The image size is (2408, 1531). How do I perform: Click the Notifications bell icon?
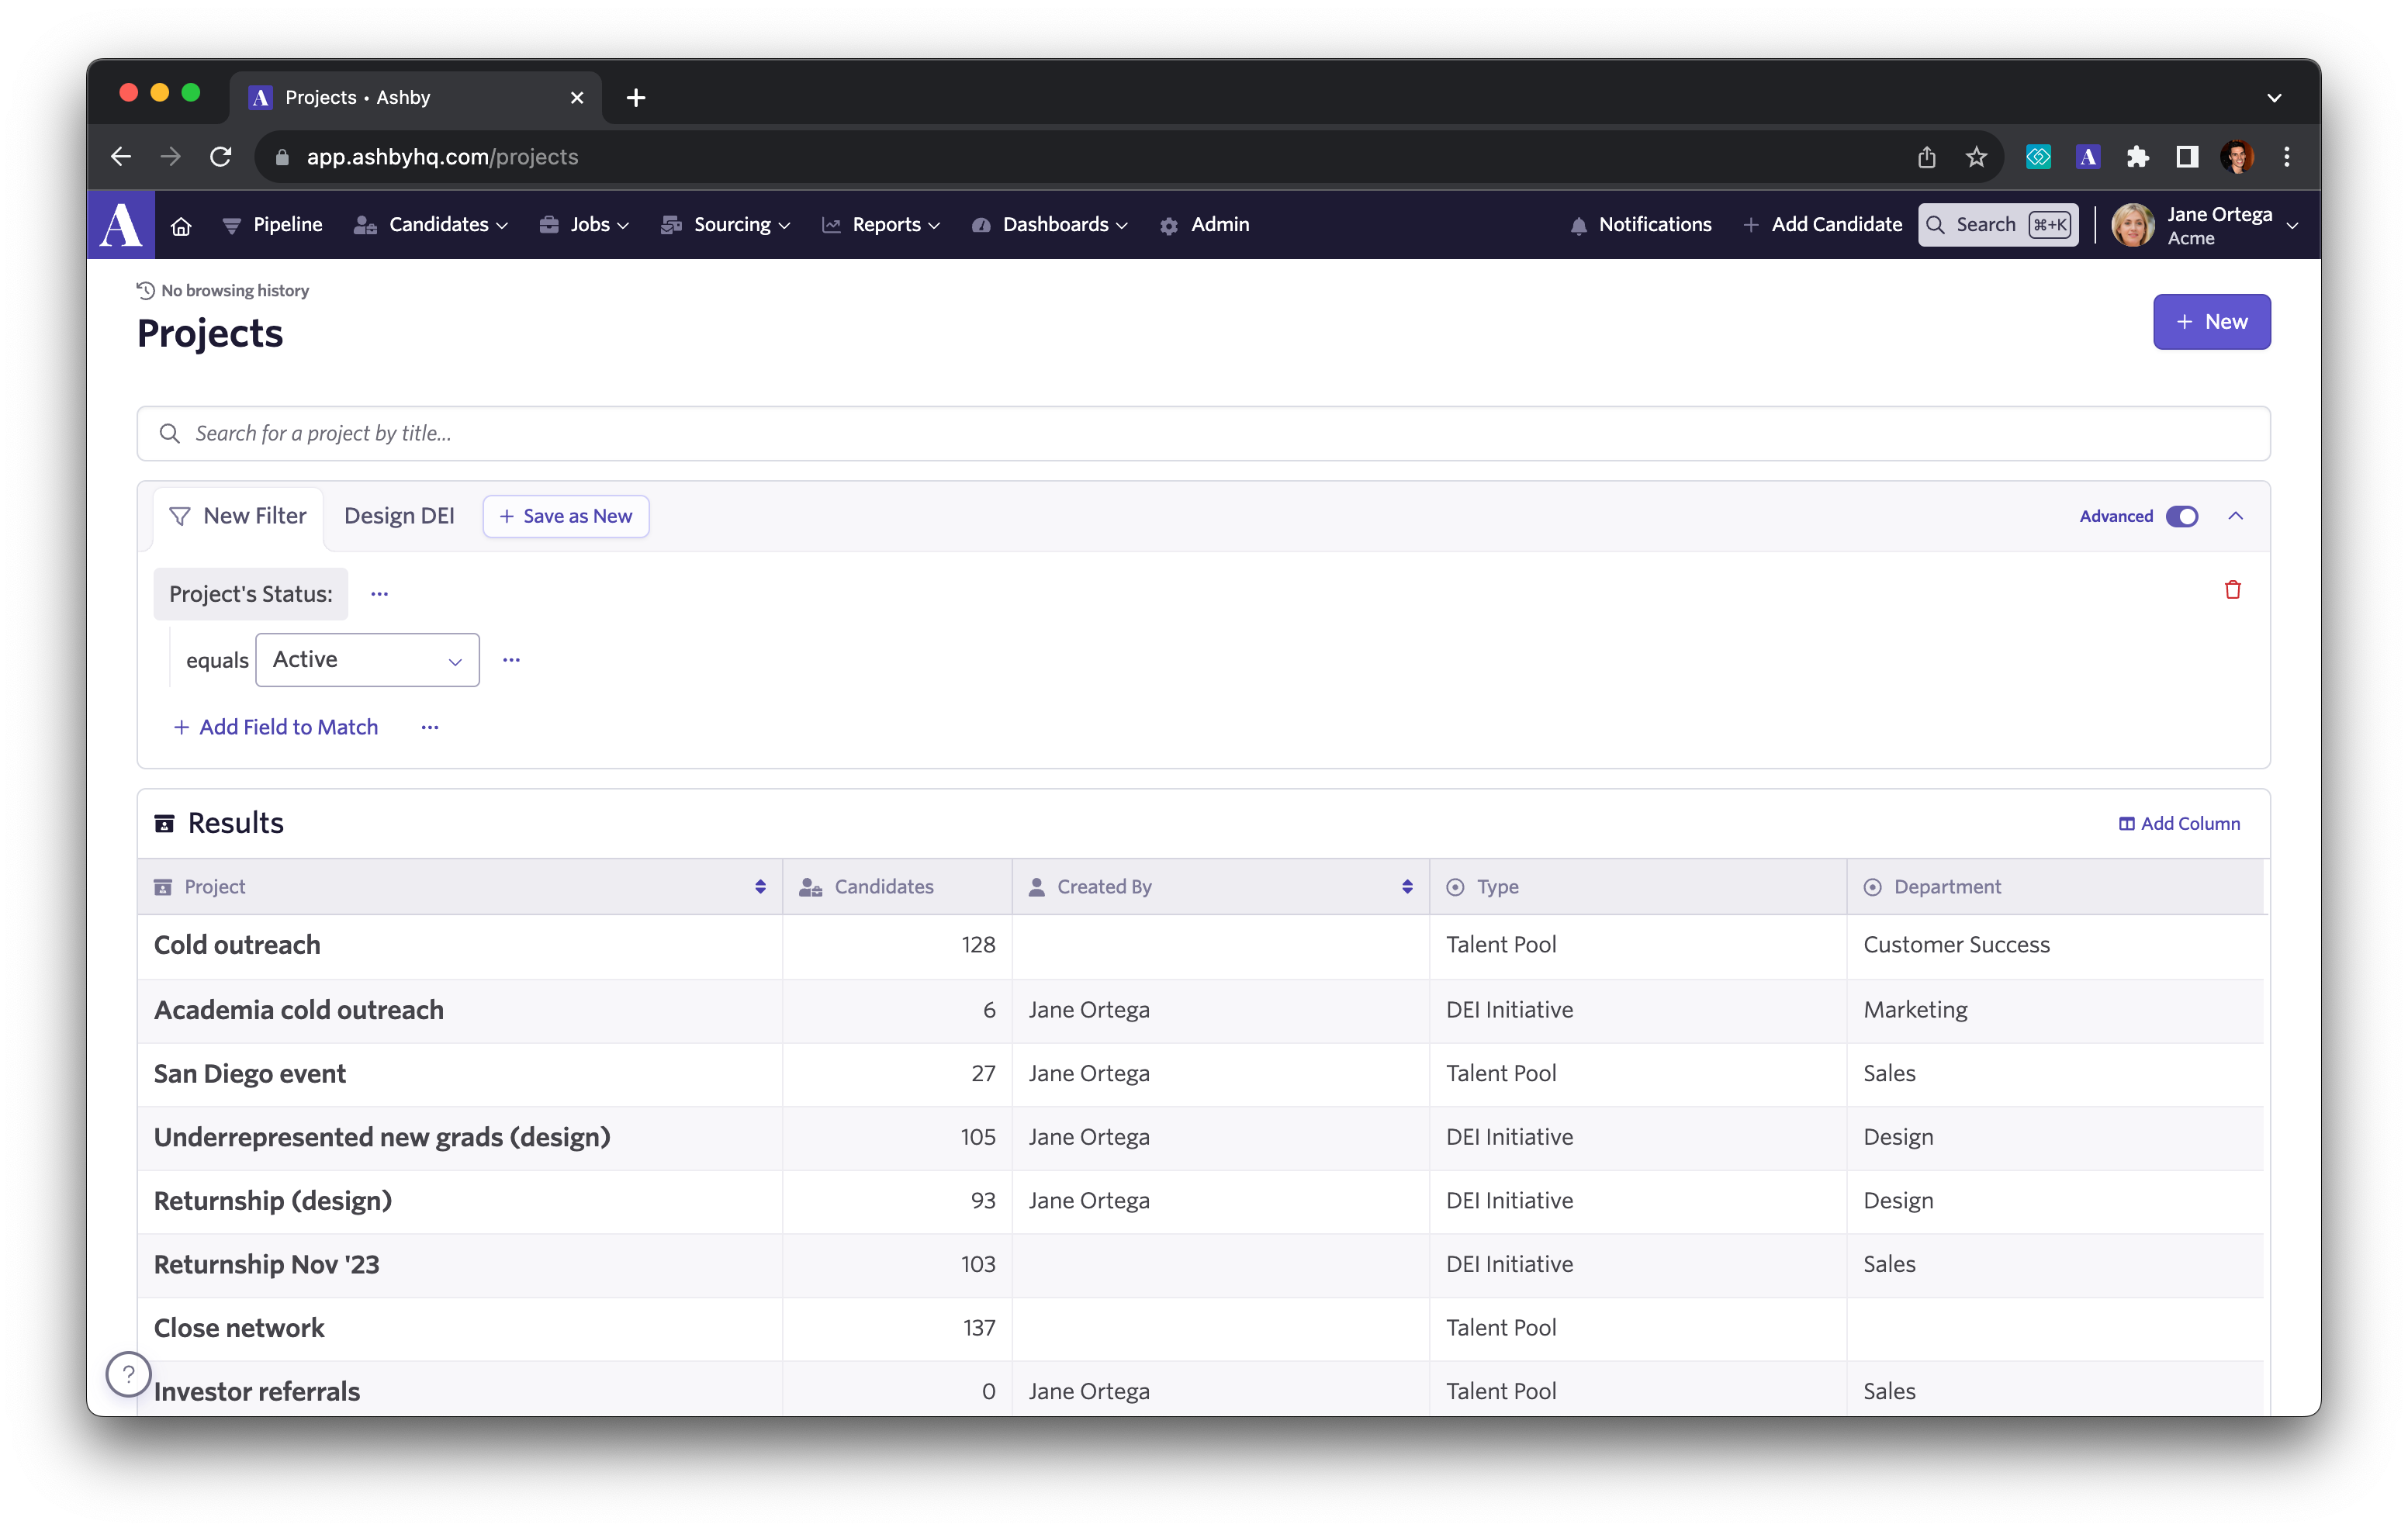tap(1578, 226)
